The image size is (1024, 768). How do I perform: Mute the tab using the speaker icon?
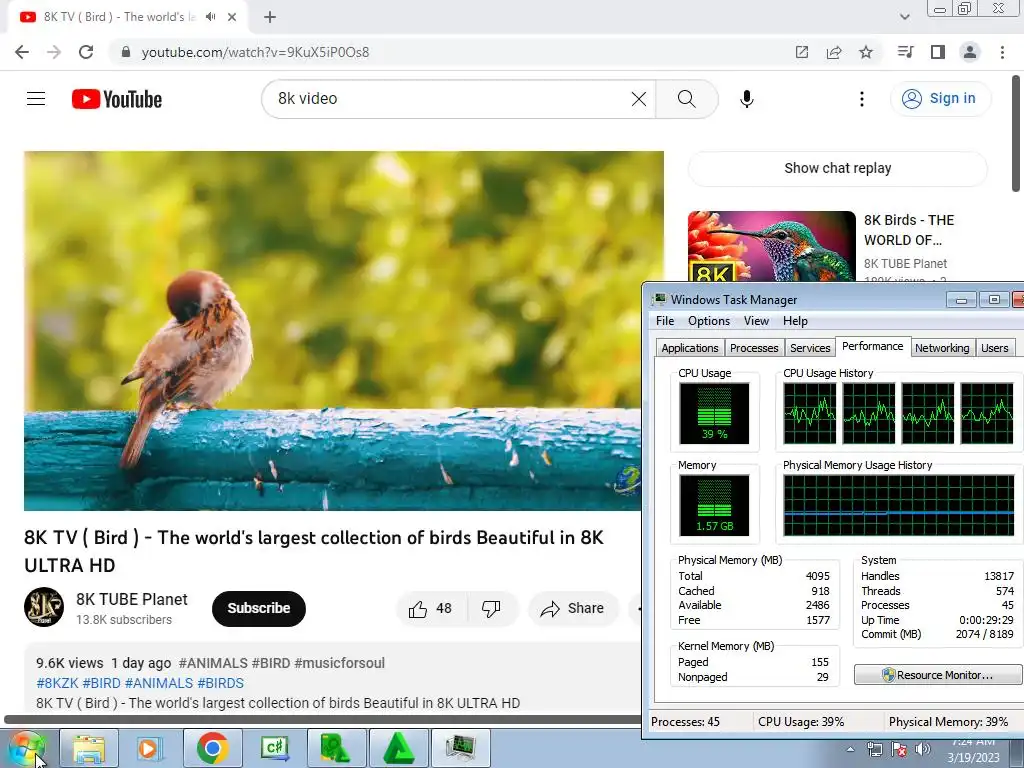pyautogui.click(x=210, y=17)
